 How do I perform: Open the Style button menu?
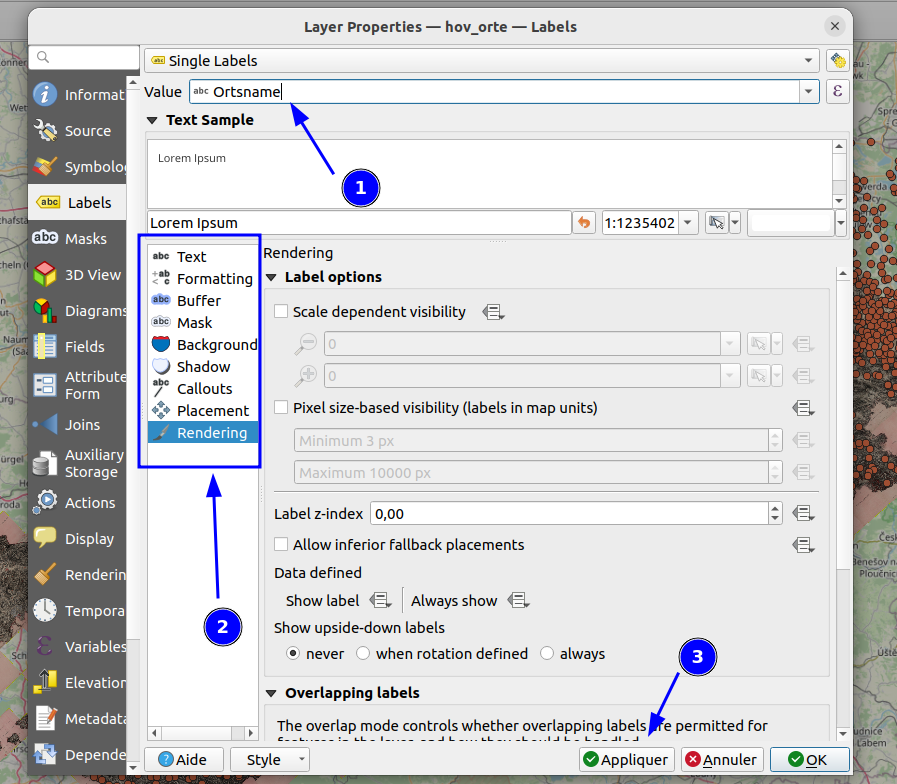270,759
